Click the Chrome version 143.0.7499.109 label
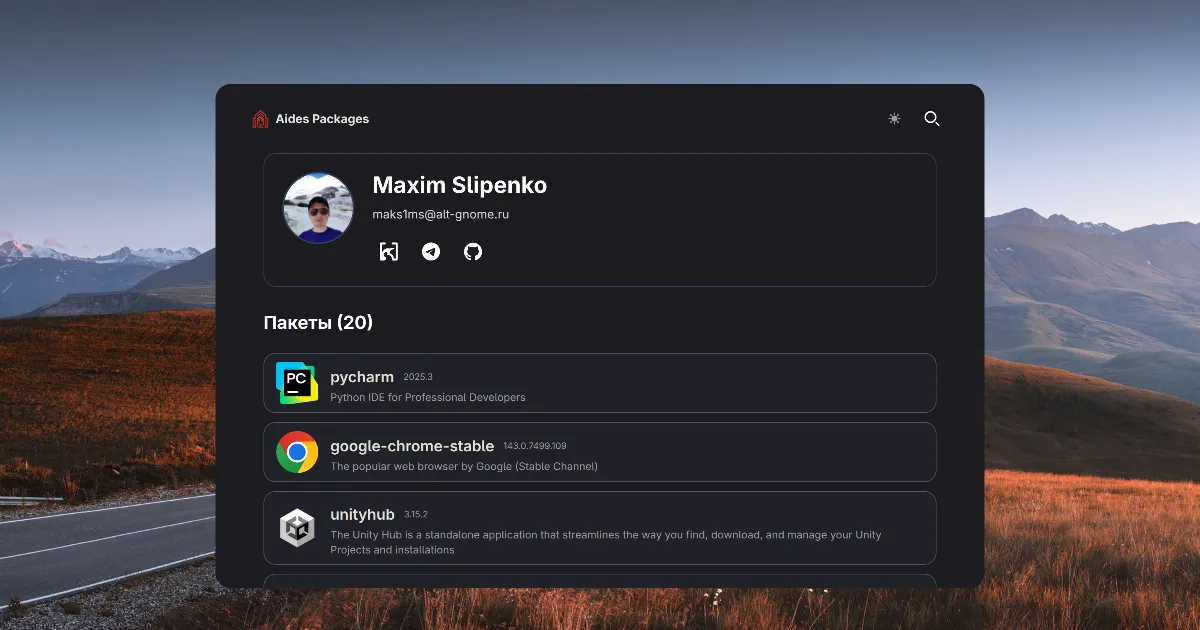Image resolution: width=1200 pixels, height=630 pixels. pos(534,446)
